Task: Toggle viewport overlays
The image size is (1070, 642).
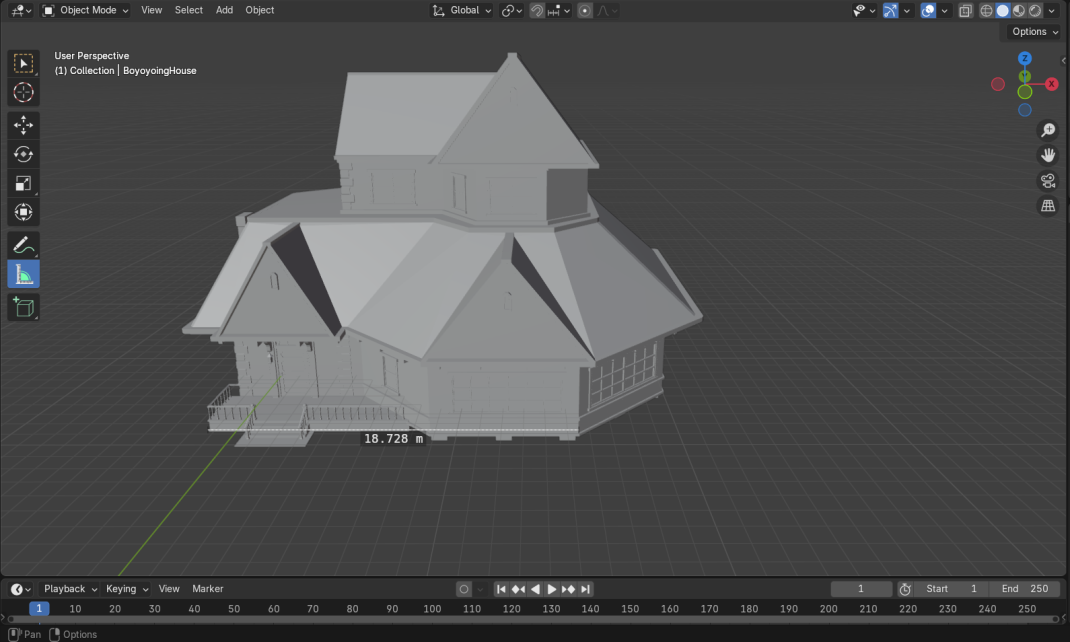Action: (x=928, y=10)
